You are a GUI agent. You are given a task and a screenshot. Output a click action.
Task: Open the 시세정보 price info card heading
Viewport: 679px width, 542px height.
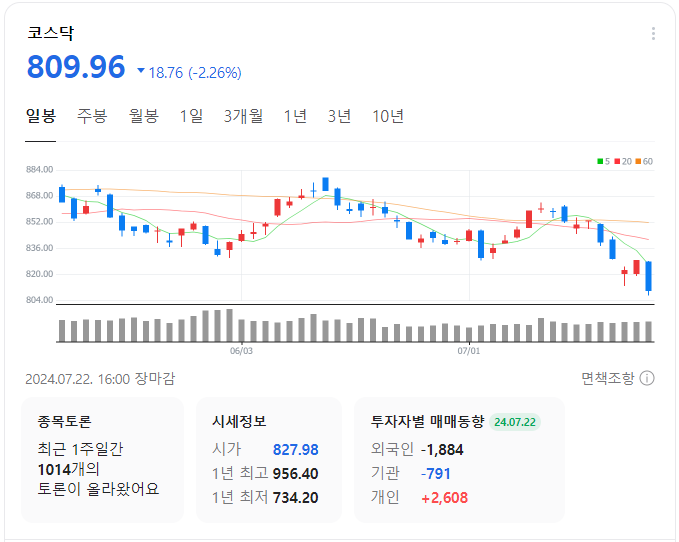pos(239,421)
